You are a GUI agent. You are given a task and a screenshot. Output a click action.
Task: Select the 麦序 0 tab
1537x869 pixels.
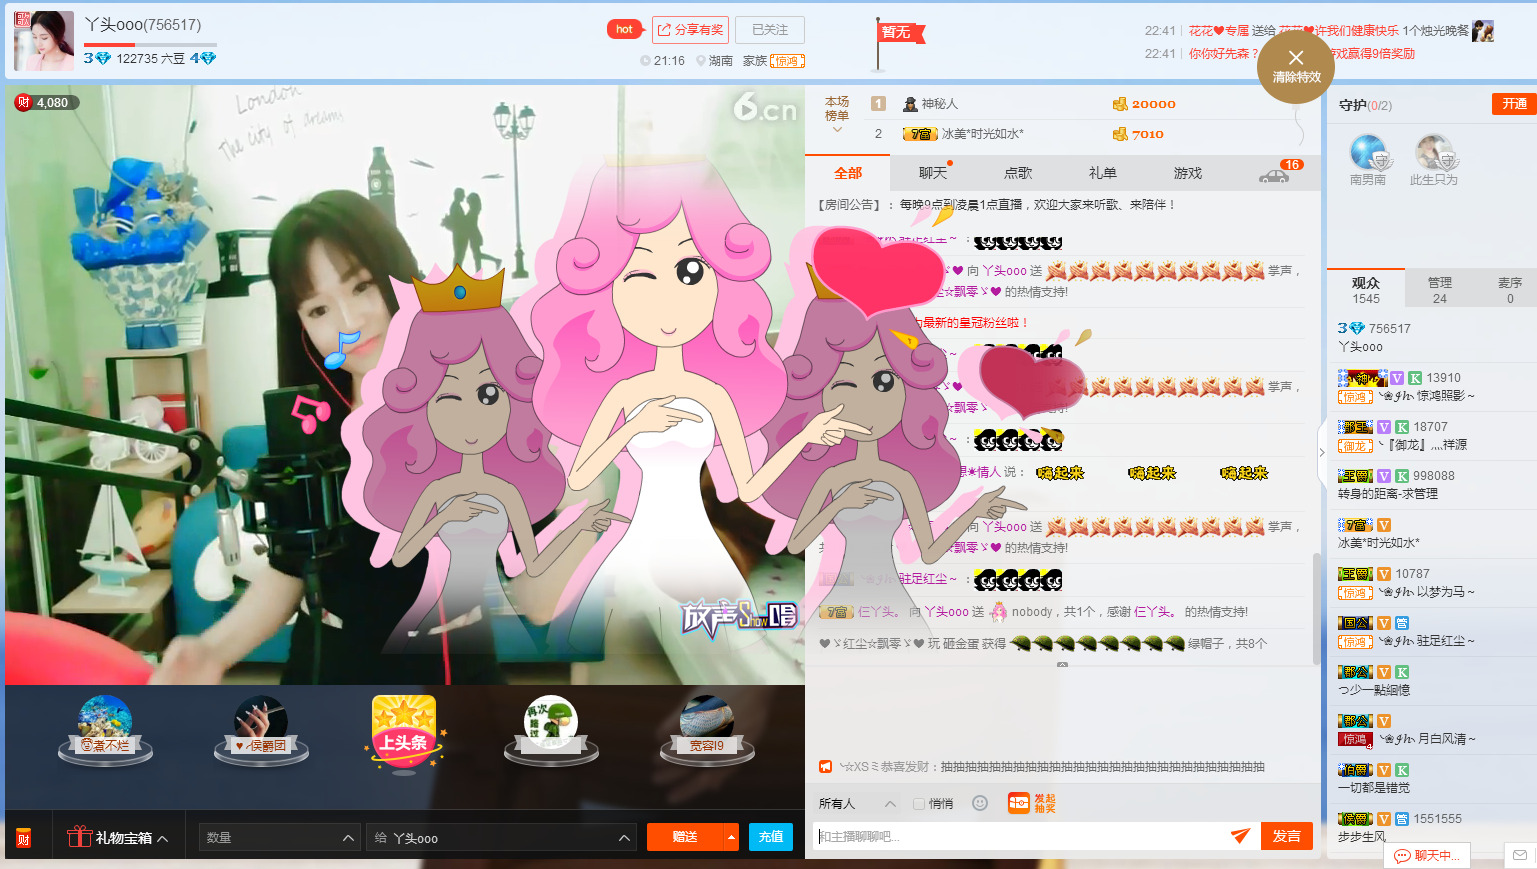(x=1510, y=290)
